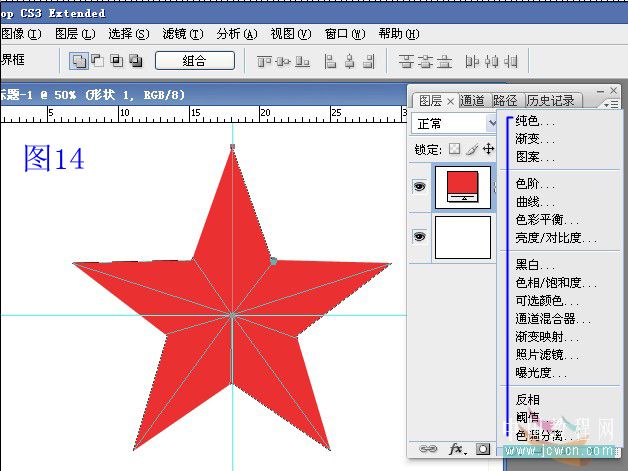Screen dimensions: 628x471
Task: Open the 分析(A) menu
Action: click(237, 34)
